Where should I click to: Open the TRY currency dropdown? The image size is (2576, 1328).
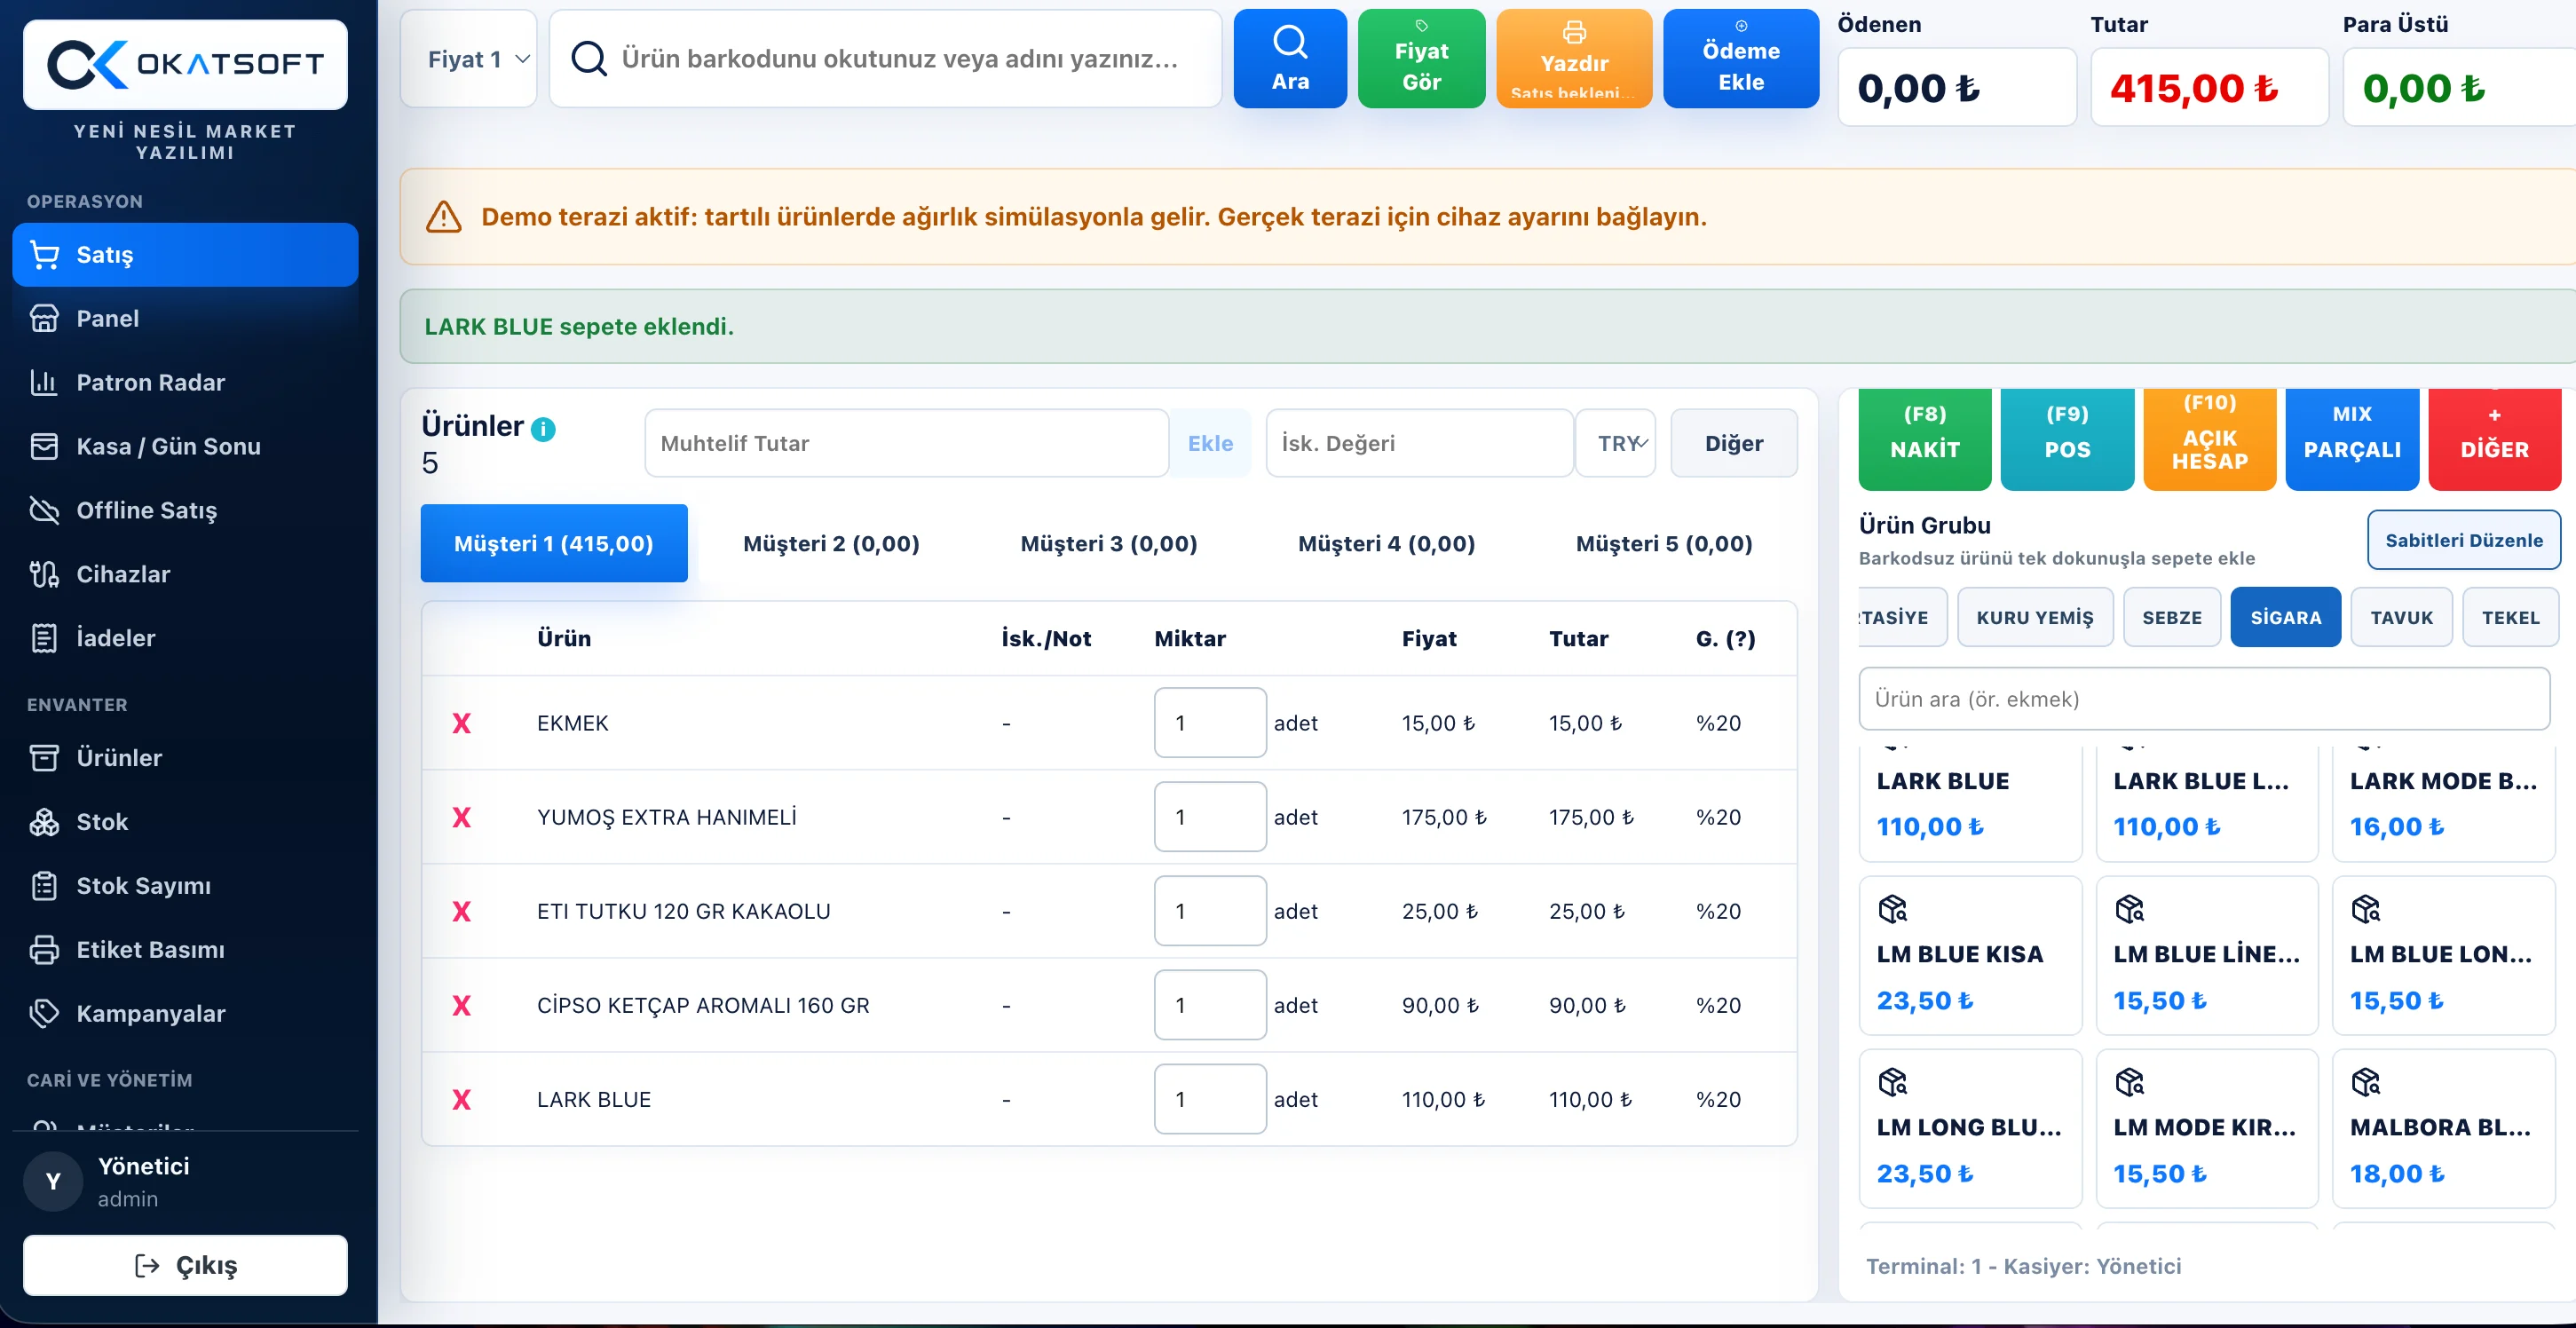[x=1616, y=443]
